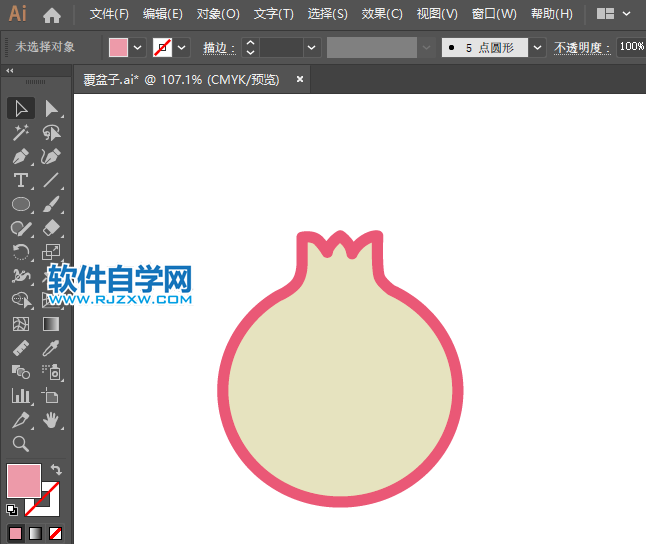Switch to the 覆盆子.ai document tab
This screenshot has height=544, width=646.
click(181, 80)
